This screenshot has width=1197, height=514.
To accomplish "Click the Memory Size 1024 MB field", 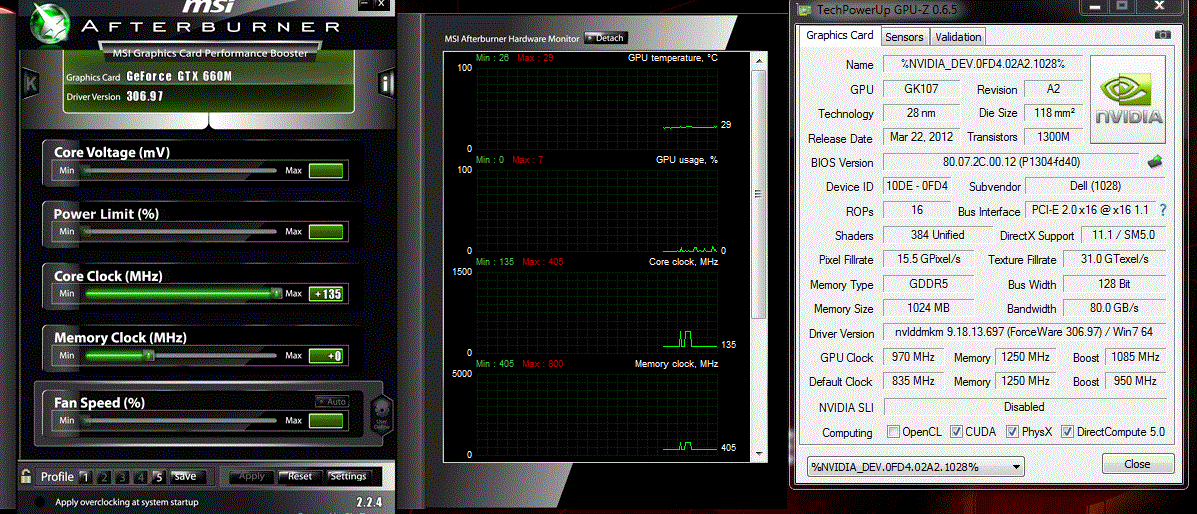I will (x=928, y=308).
